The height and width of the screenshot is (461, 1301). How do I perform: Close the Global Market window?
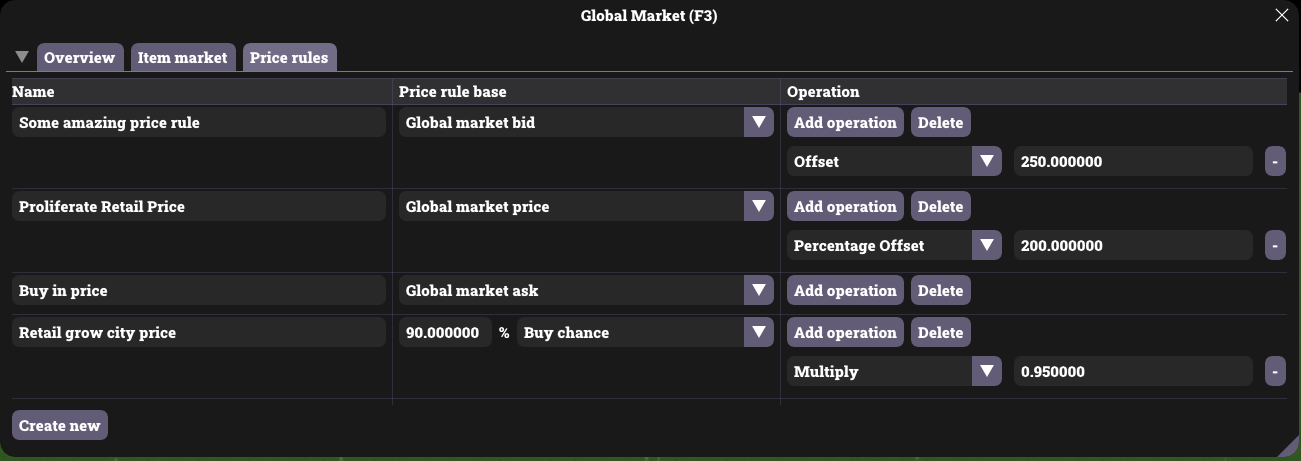(x=1281, y=15)
